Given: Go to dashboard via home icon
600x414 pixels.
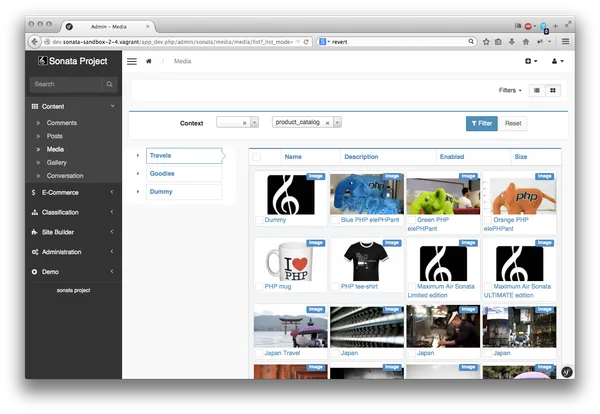Looking at the screenshot, I should 149,61.
